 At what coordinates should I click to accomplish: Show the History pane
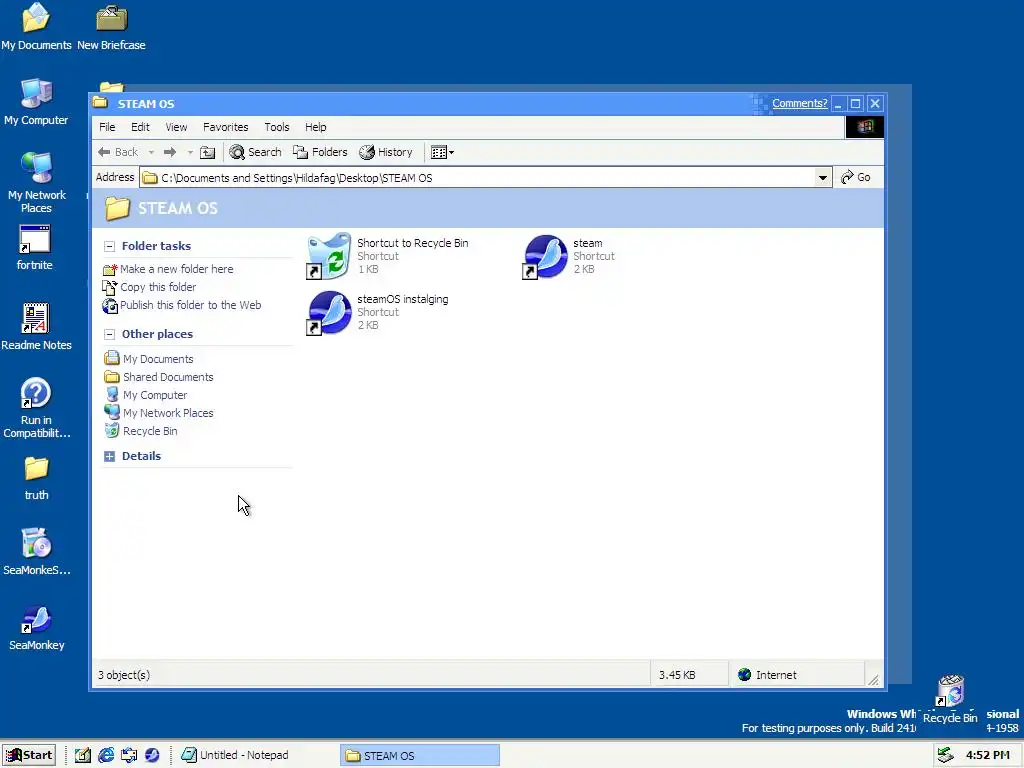[x=386, y=152]
